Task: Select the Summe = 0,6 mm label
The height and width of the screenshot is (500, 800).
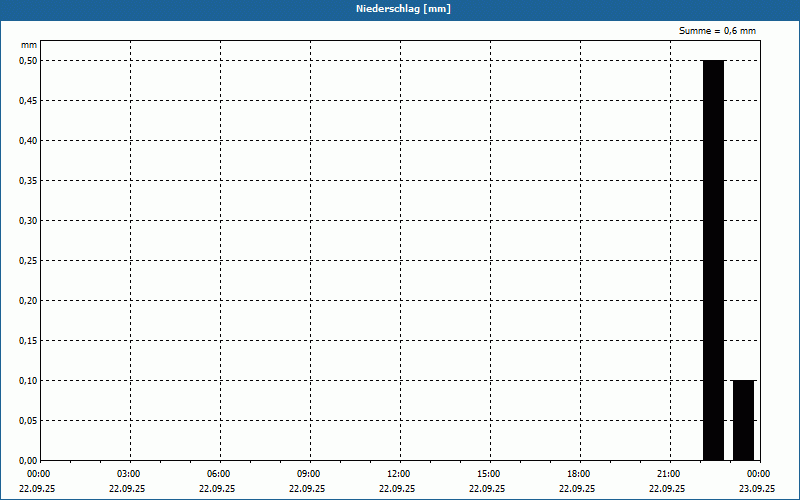Action: [717, 31]
